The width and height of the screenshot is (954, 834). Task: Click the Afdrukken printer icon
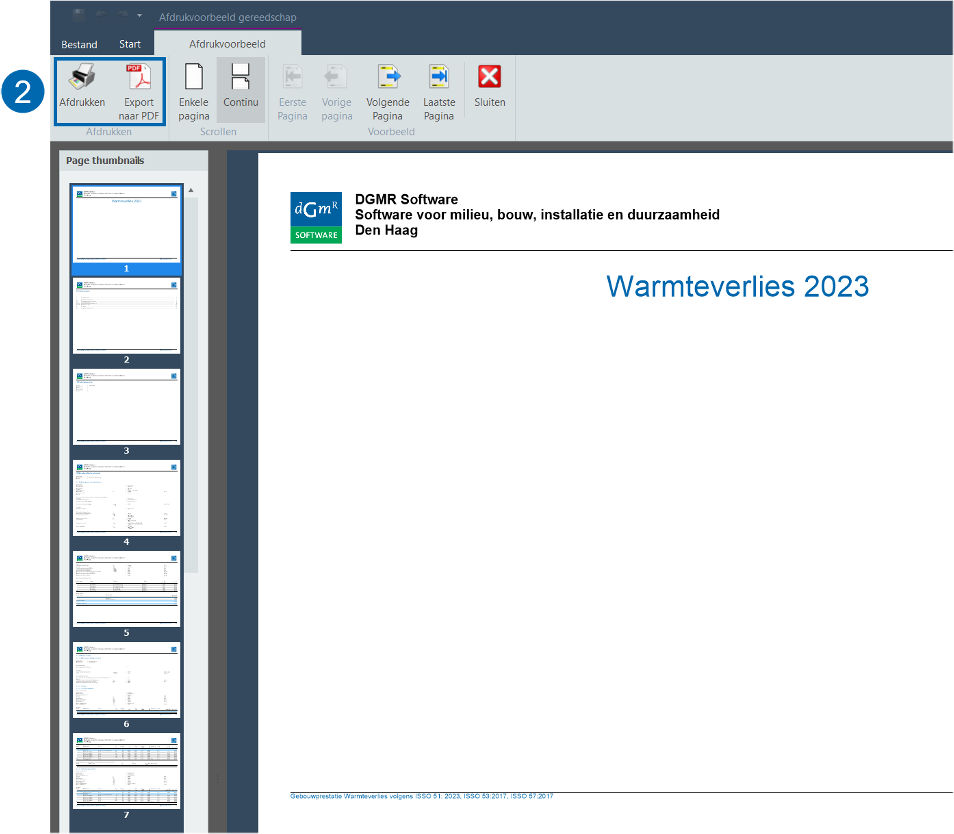[x=82, y=79]
